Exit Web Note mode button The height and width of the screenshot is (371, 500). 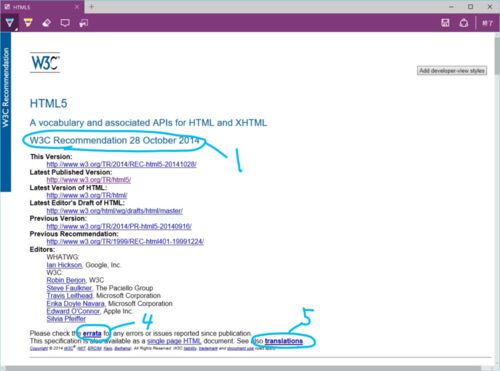tap(487, 23)
